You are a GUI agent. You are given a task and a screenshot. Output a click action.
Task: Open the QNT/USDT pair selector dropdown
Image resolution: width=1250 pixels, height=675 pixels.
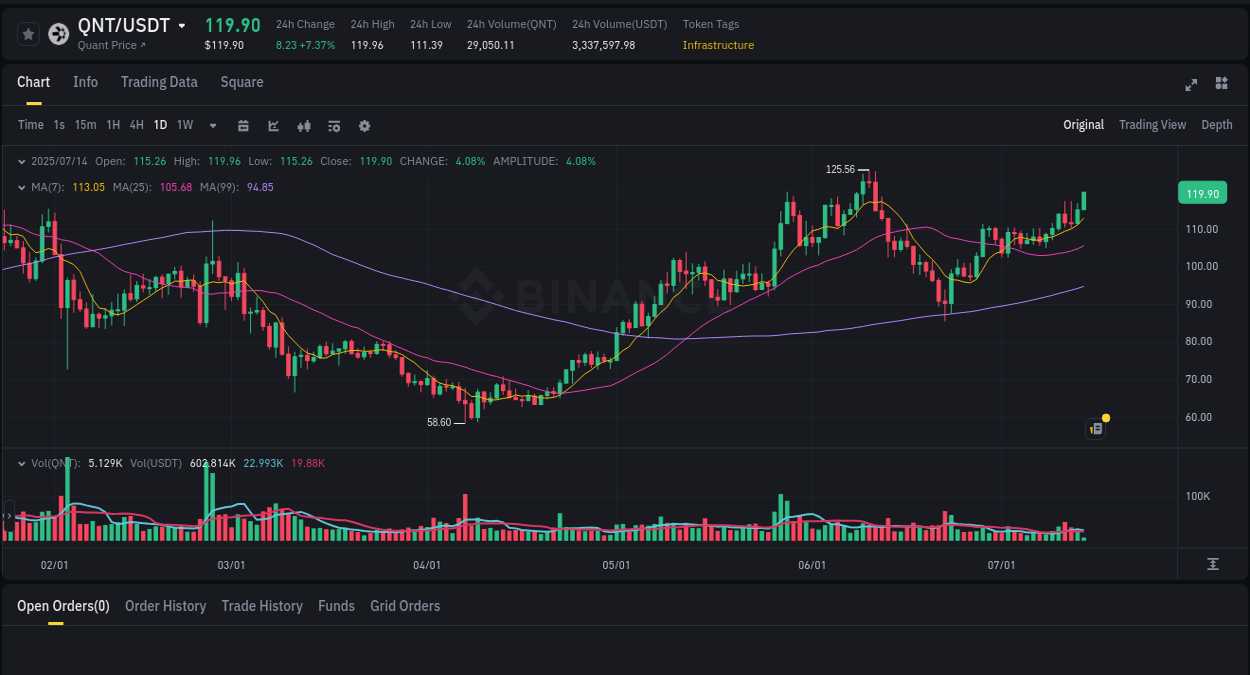pos(182,24)
